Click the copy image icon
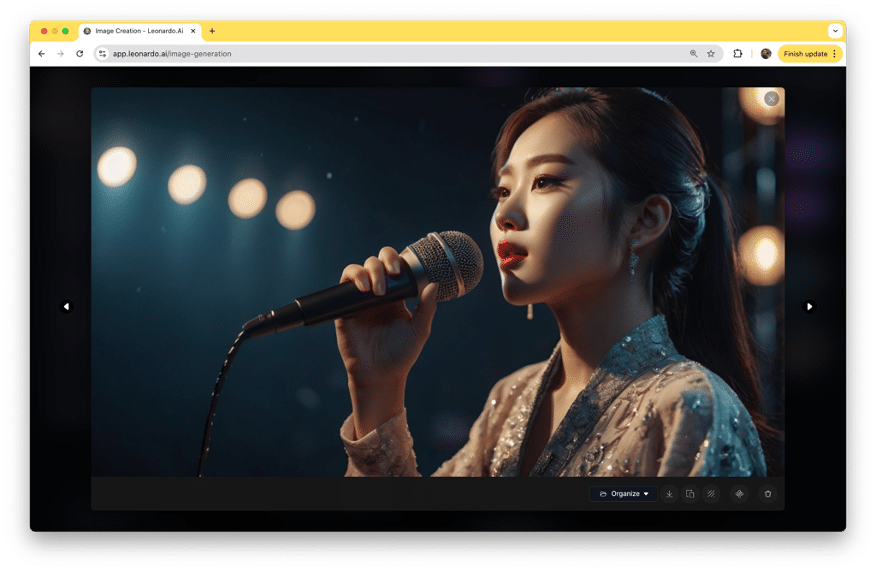 (x=690, y=494)
